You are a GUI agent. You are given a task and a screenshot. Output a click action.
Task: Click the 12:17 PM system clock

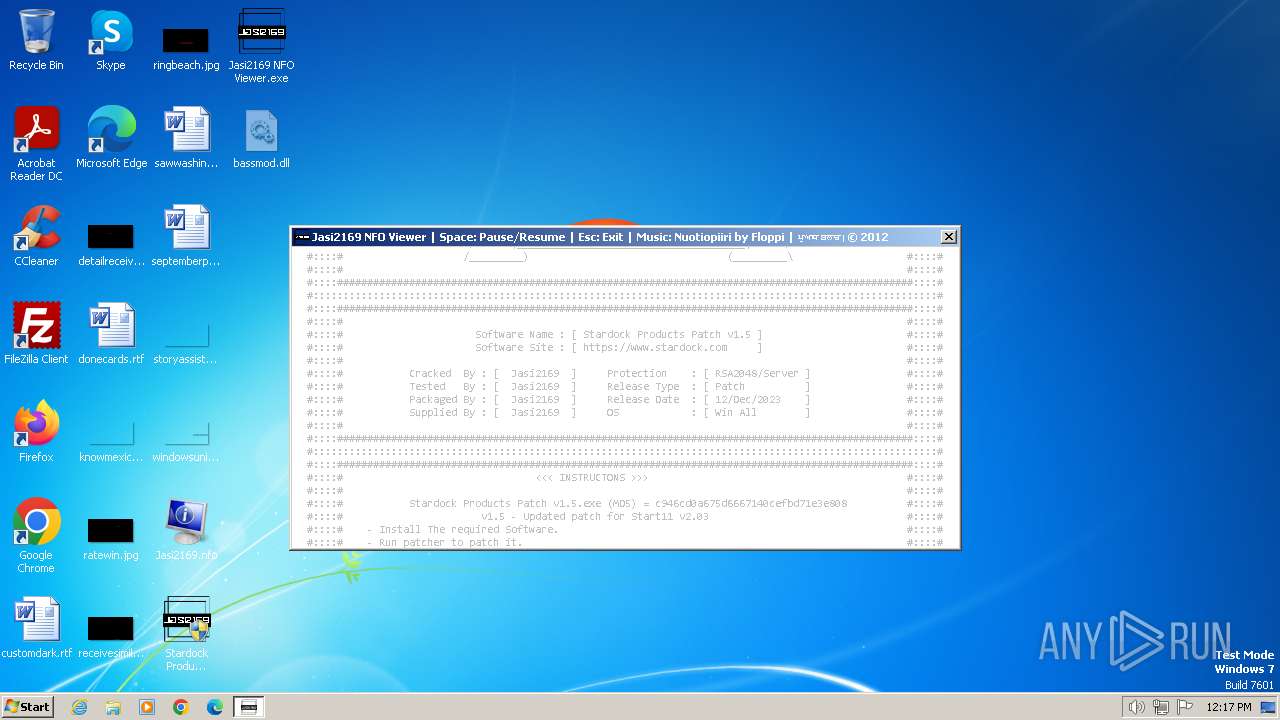coord(1229,707)
